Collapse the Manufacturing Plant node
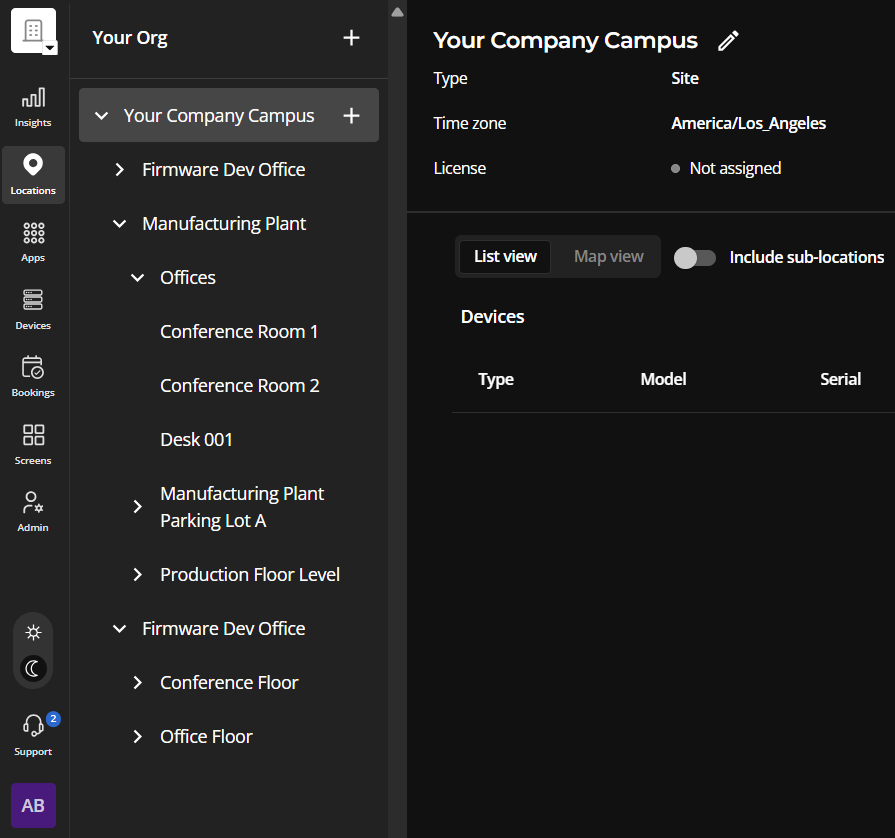The height and width of the screenshot is (838, 895). 119,224
